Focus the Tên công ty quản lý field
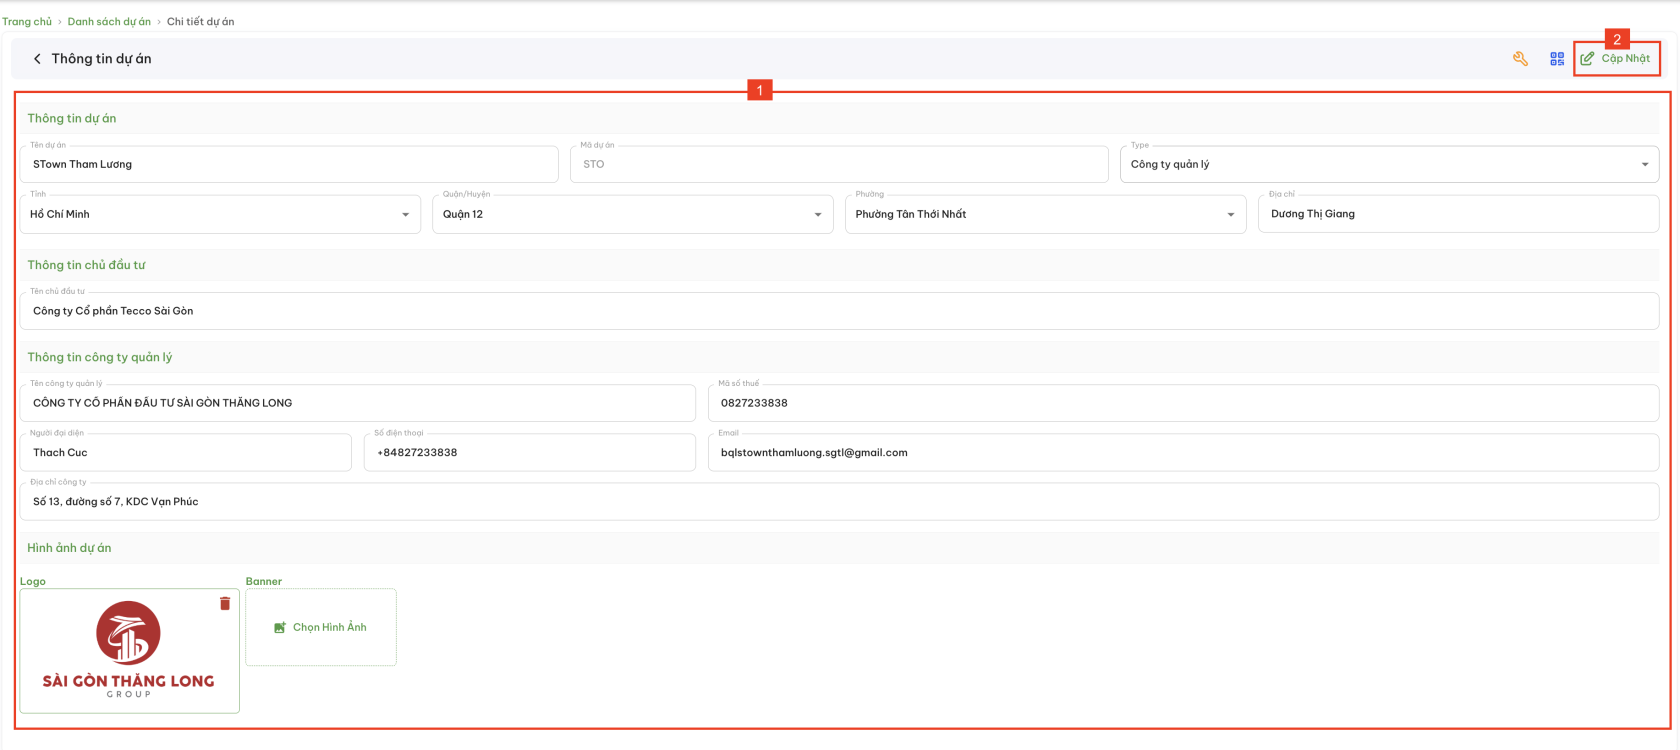The width and height of the screenshot is (1680, 750). tap(357, 403)
